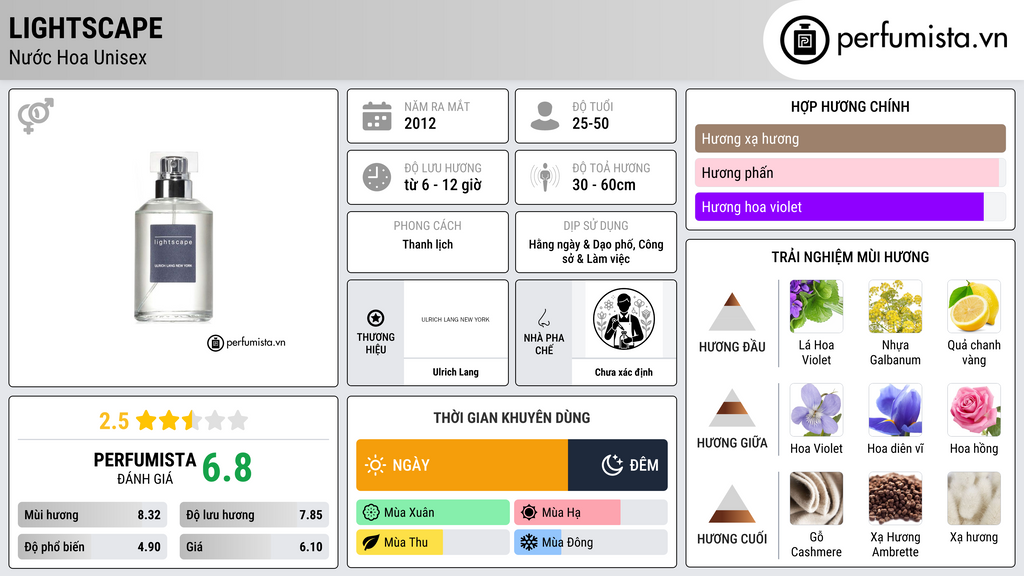
Task: Click the Xạ Hương Ambrette seeds image
Action: (895, 498)
